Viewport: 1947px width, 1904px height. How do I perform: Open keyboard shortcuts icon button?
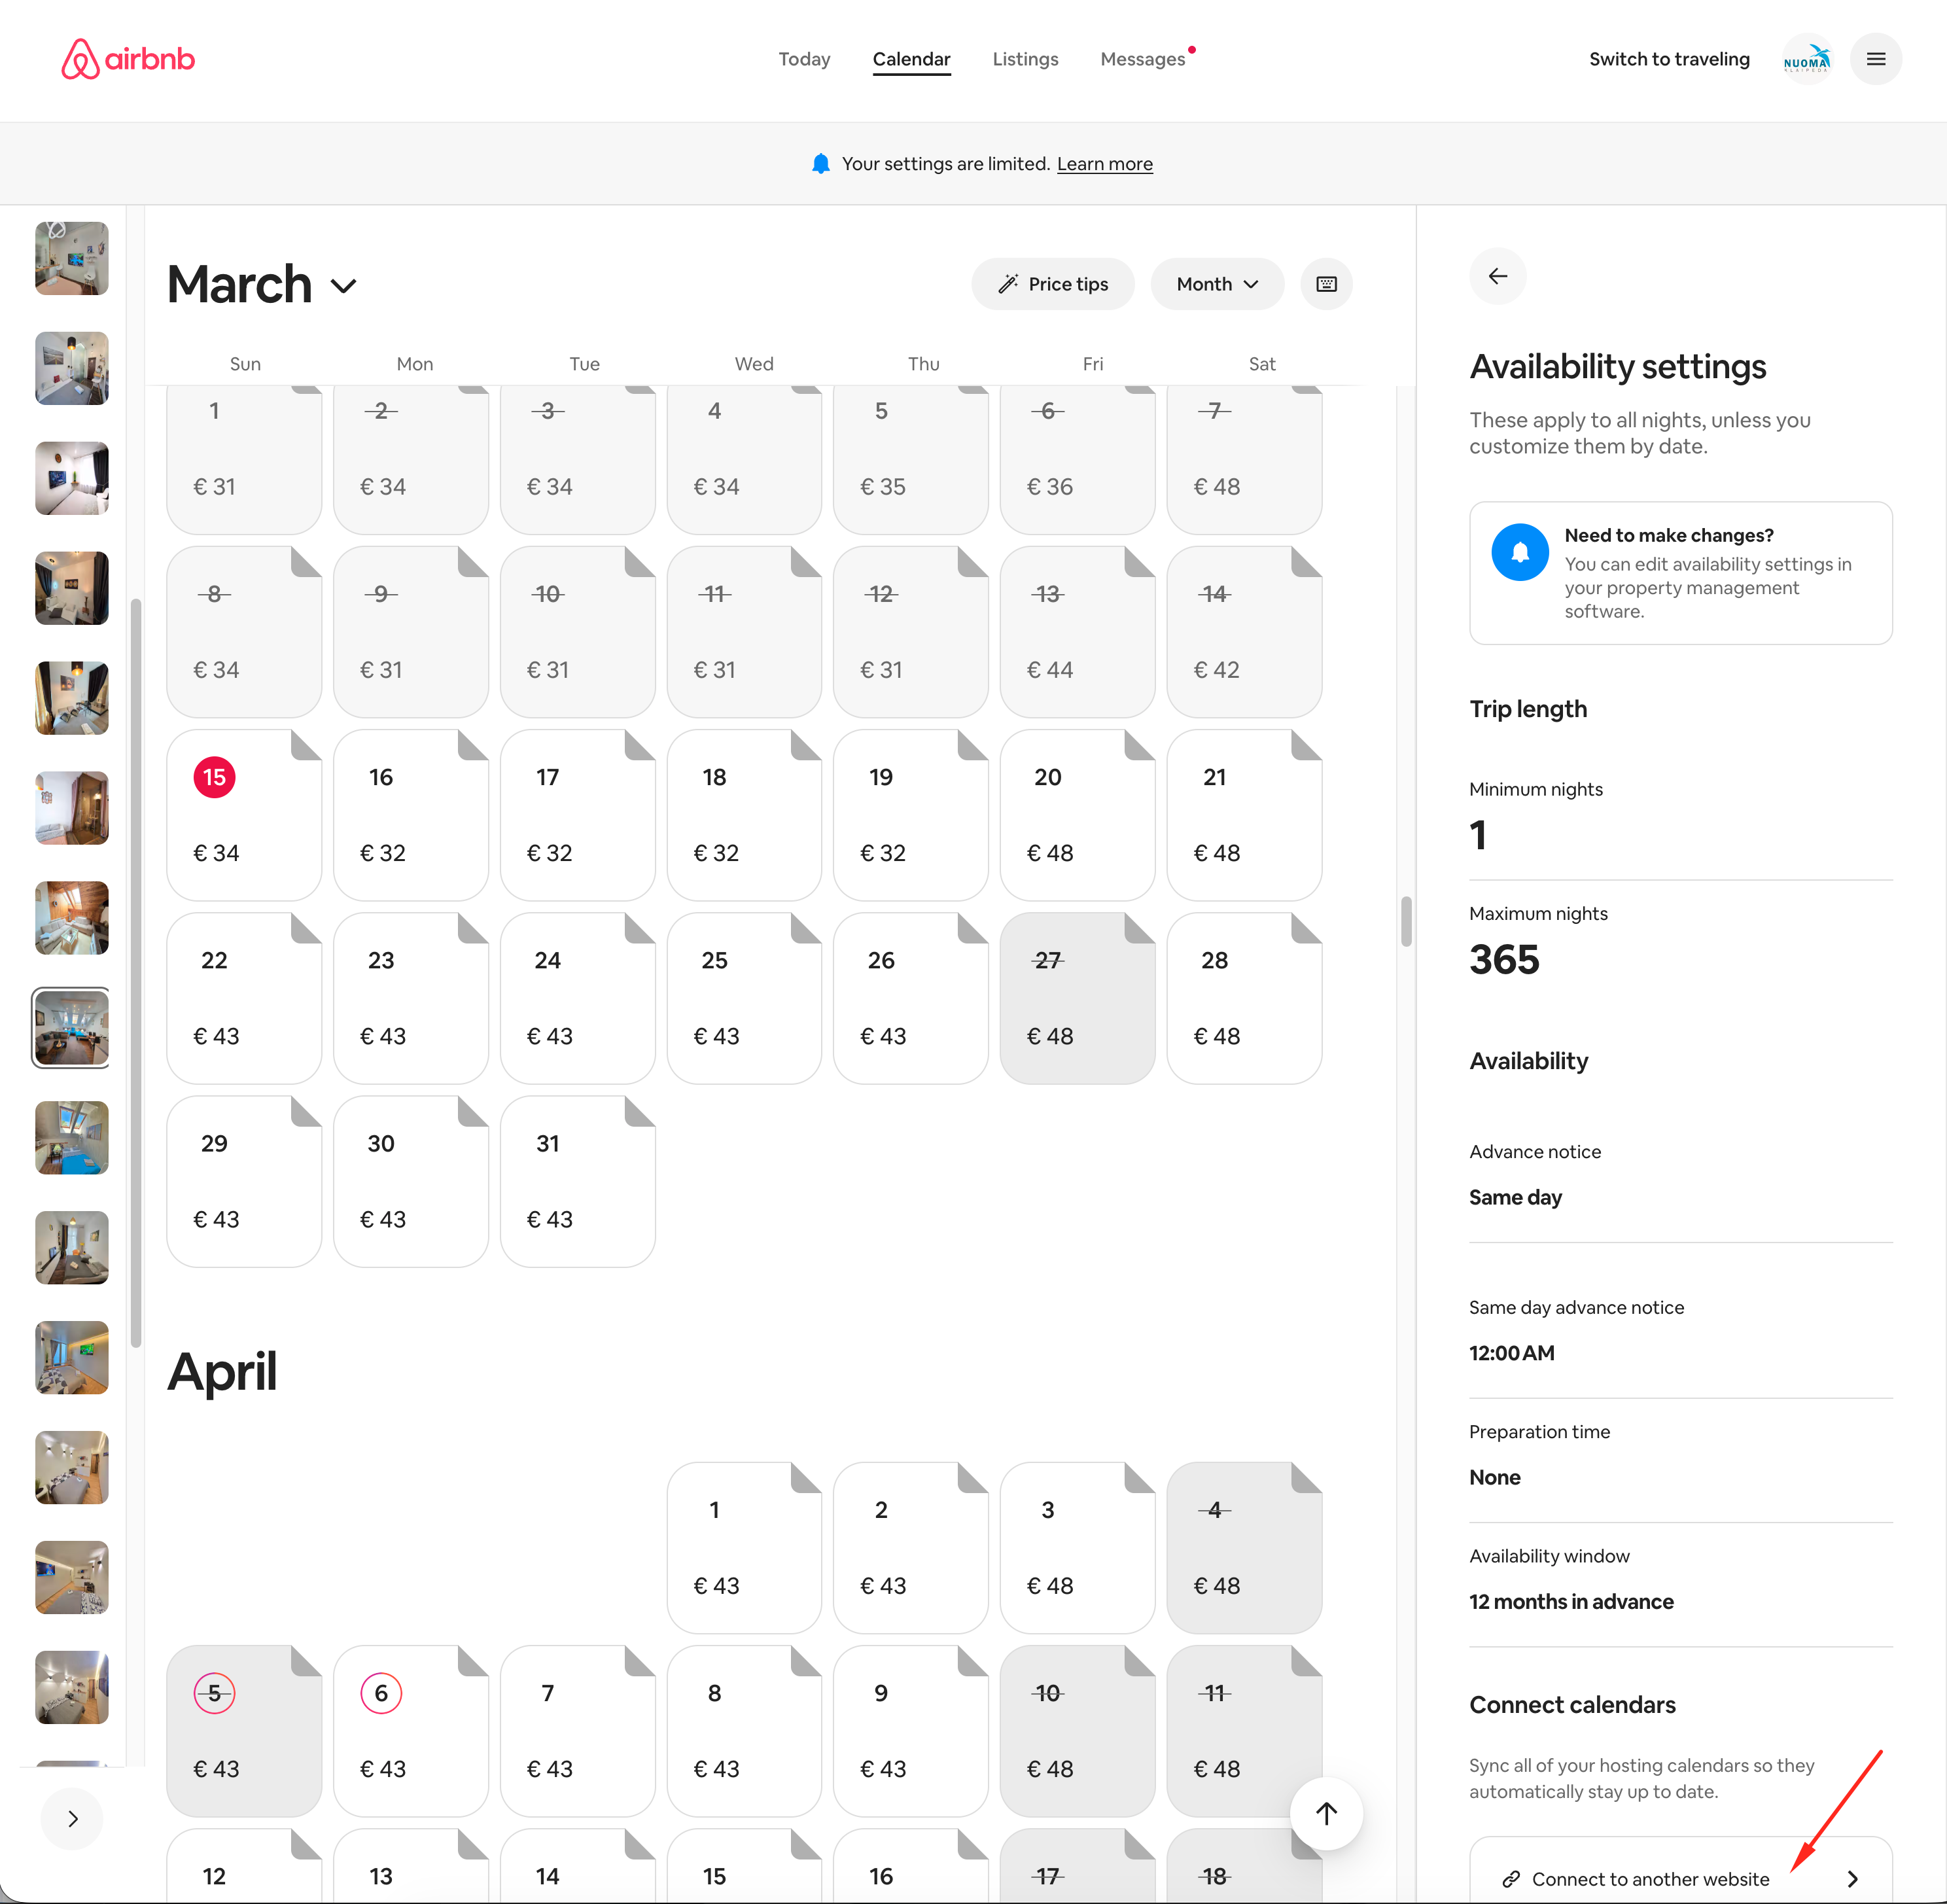pyautogui.click(x=1326, y=284)
